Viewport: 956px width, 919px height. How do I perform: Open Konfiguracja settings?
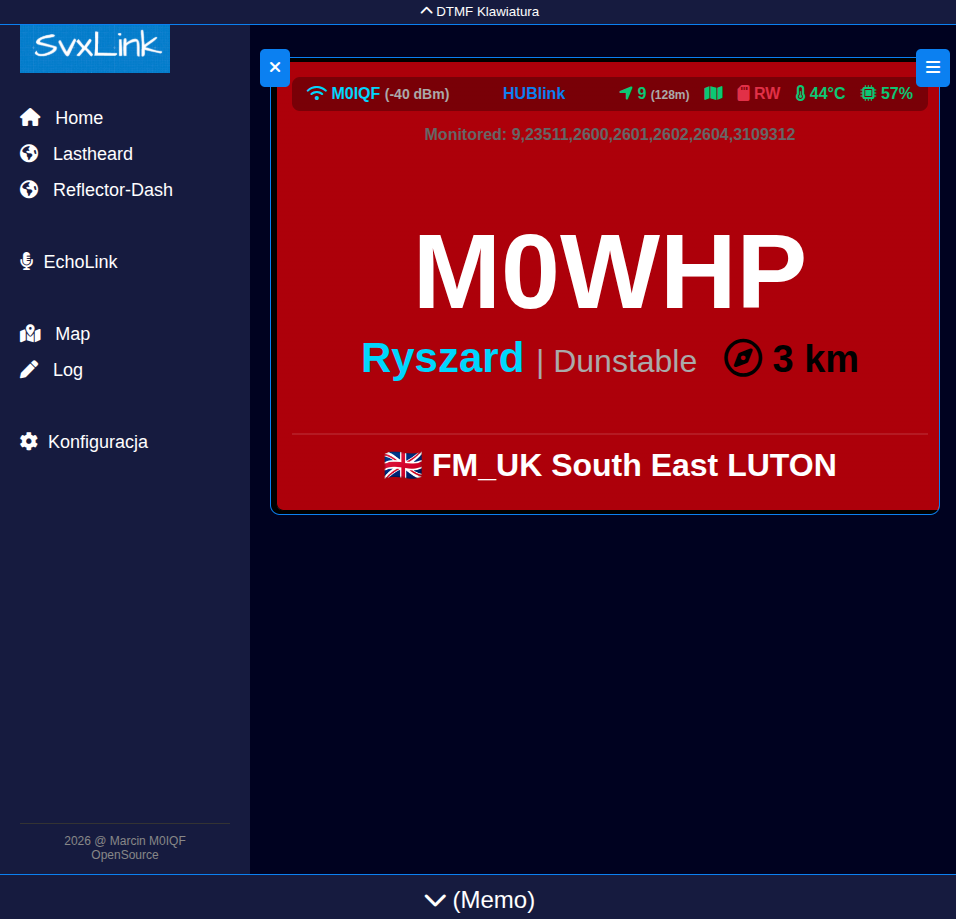point(97,442)
